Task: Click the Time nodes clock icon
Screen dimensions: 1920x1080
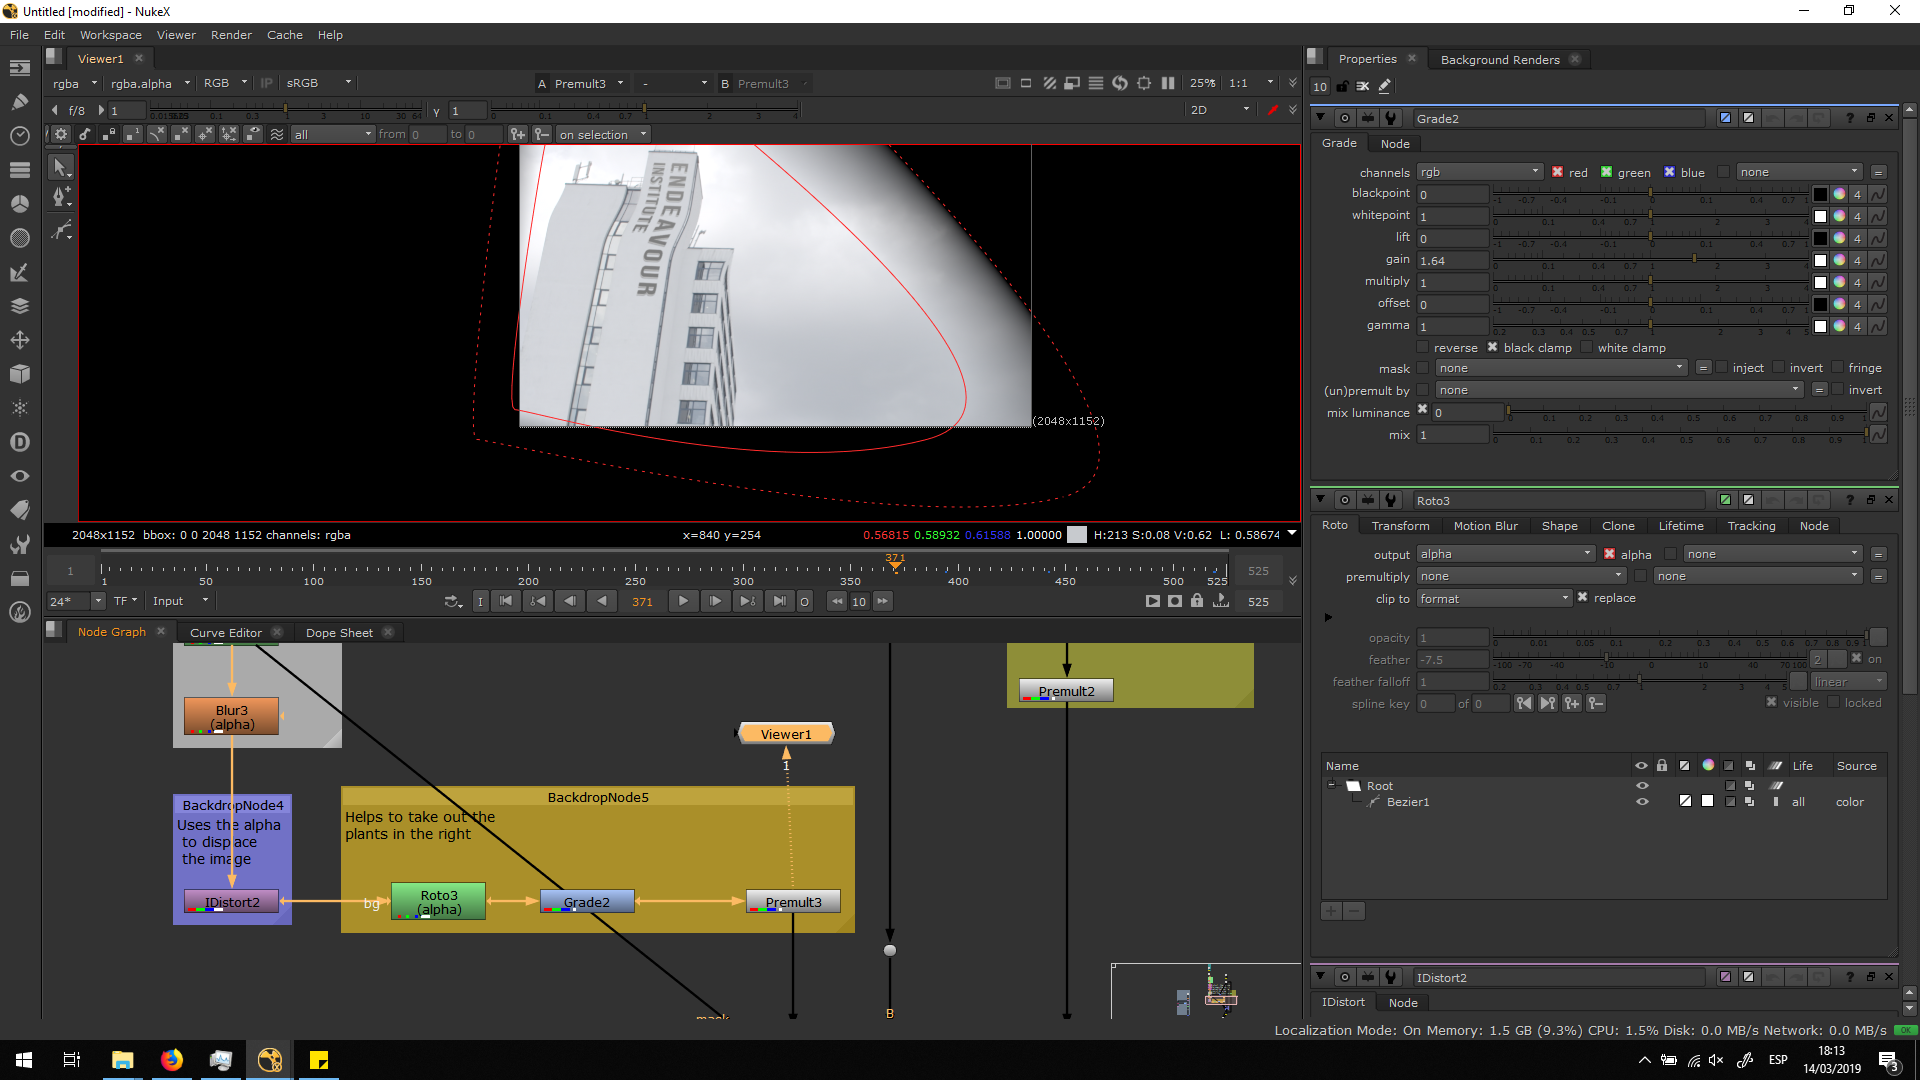Action: click(19, 135)
